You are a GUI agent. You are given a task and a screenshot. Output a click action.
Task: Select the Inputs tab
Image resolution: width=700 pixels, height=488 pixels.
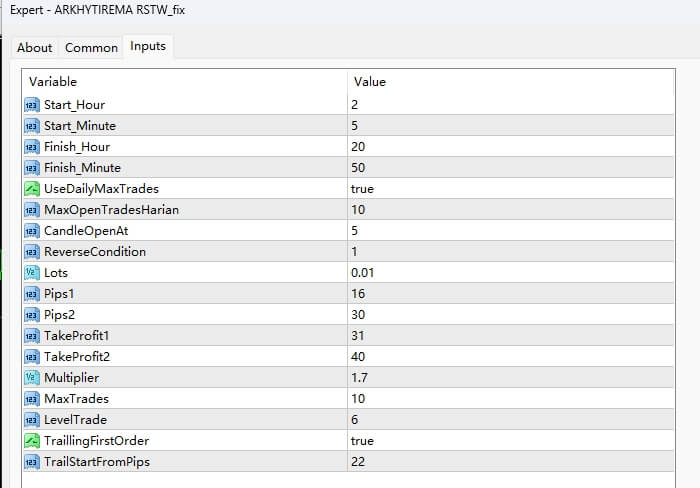click(148, 46)
